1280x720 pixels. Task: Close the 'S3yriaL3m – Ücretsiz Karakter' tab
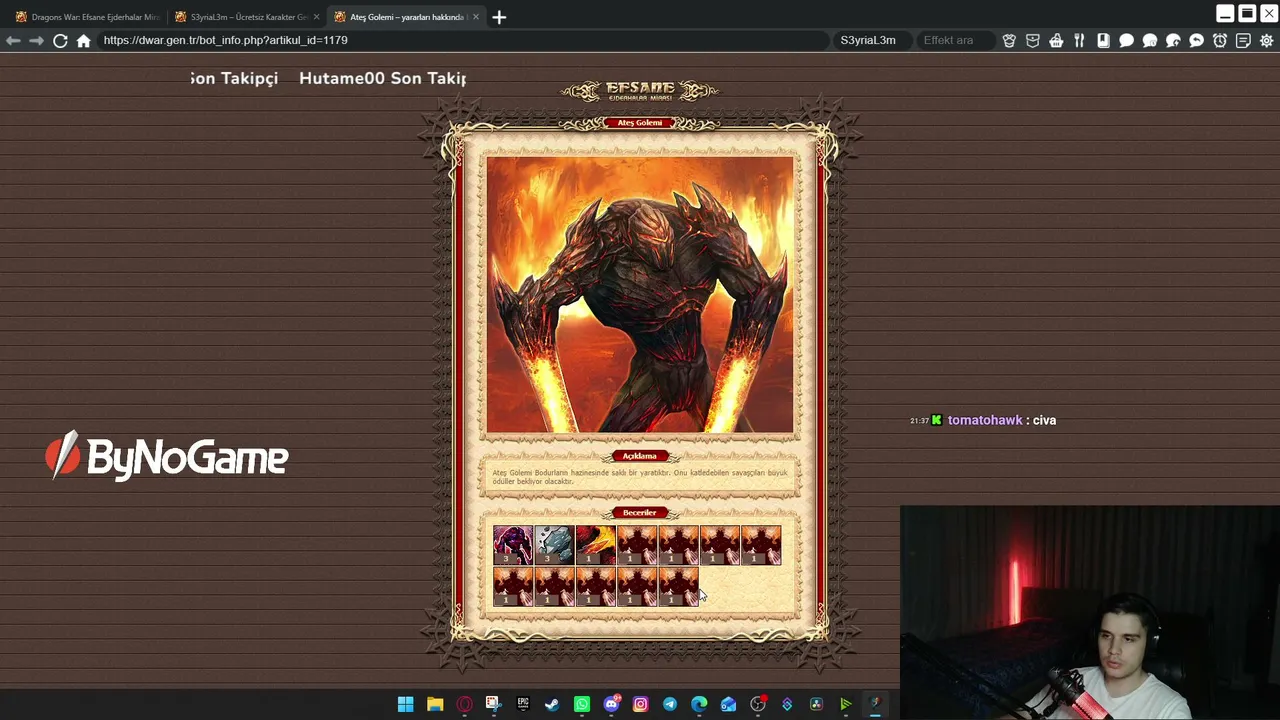point(317,17)
